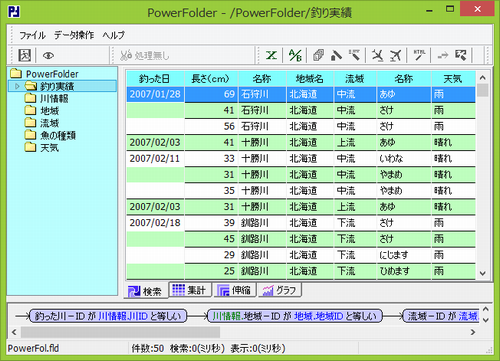Click the condition pane horizontal scrollbar thumb

tap(120, 332)
